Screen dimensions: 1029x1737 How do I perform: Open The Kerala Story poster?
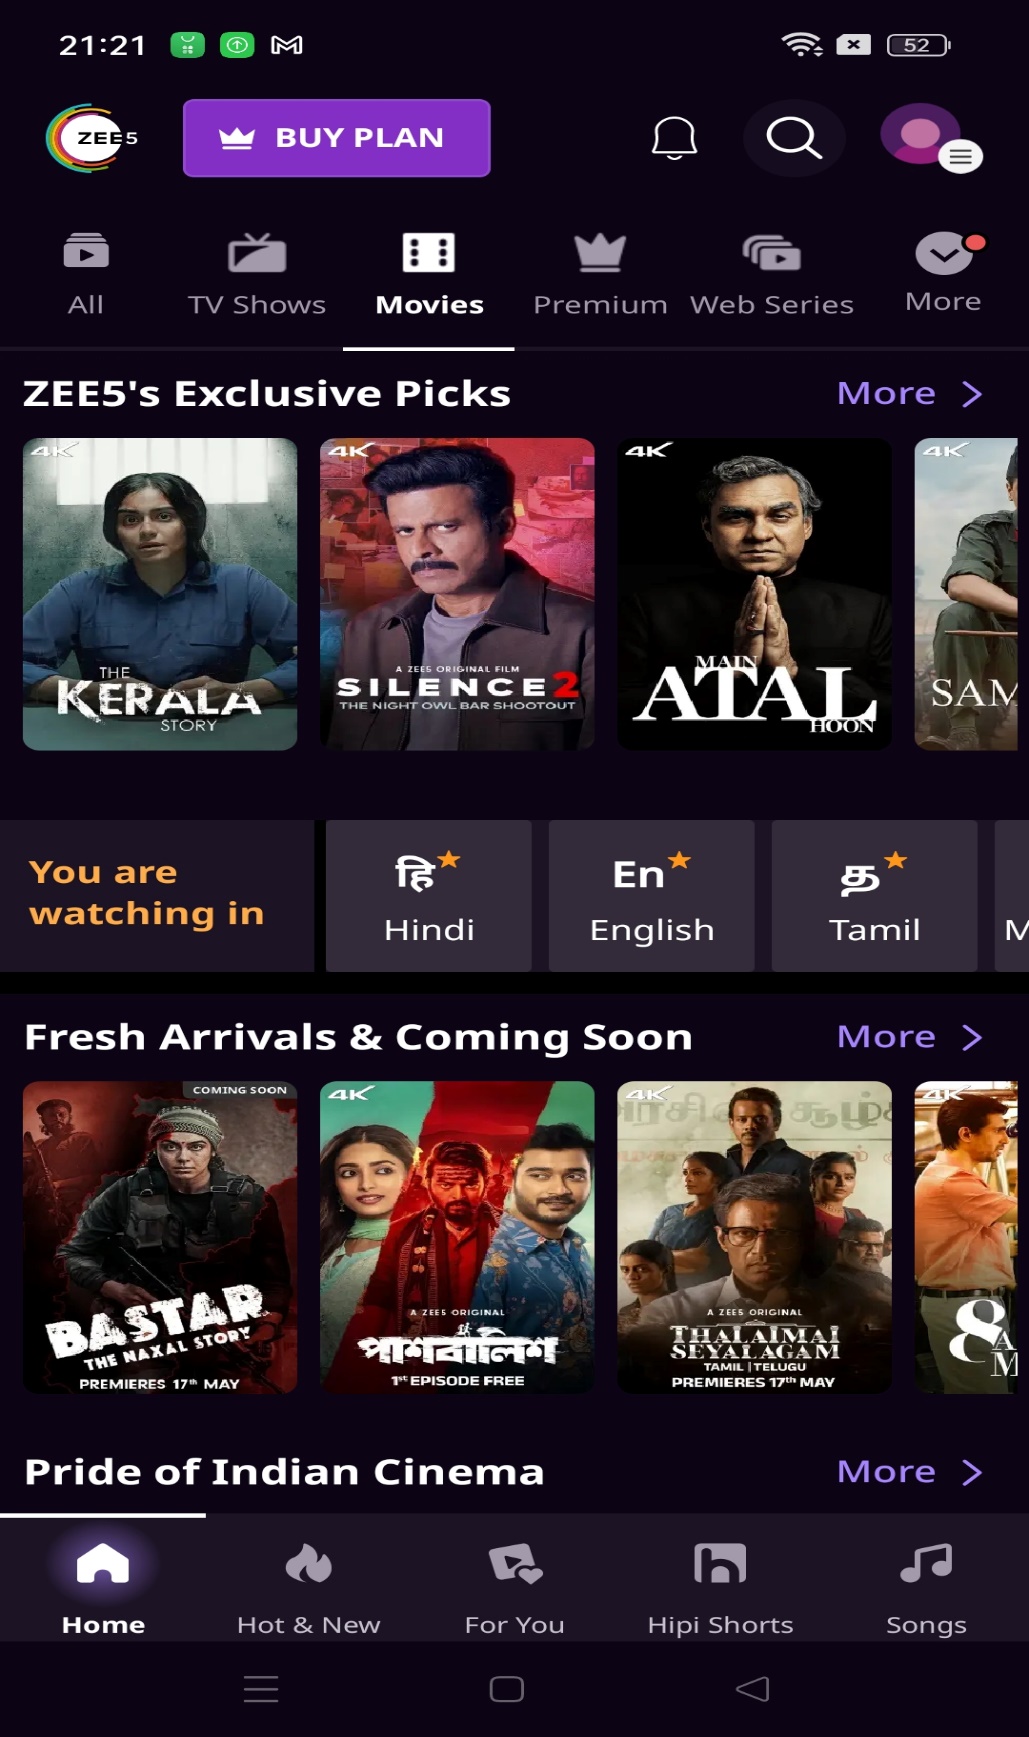pyautogui.click(x=160, y=594)
